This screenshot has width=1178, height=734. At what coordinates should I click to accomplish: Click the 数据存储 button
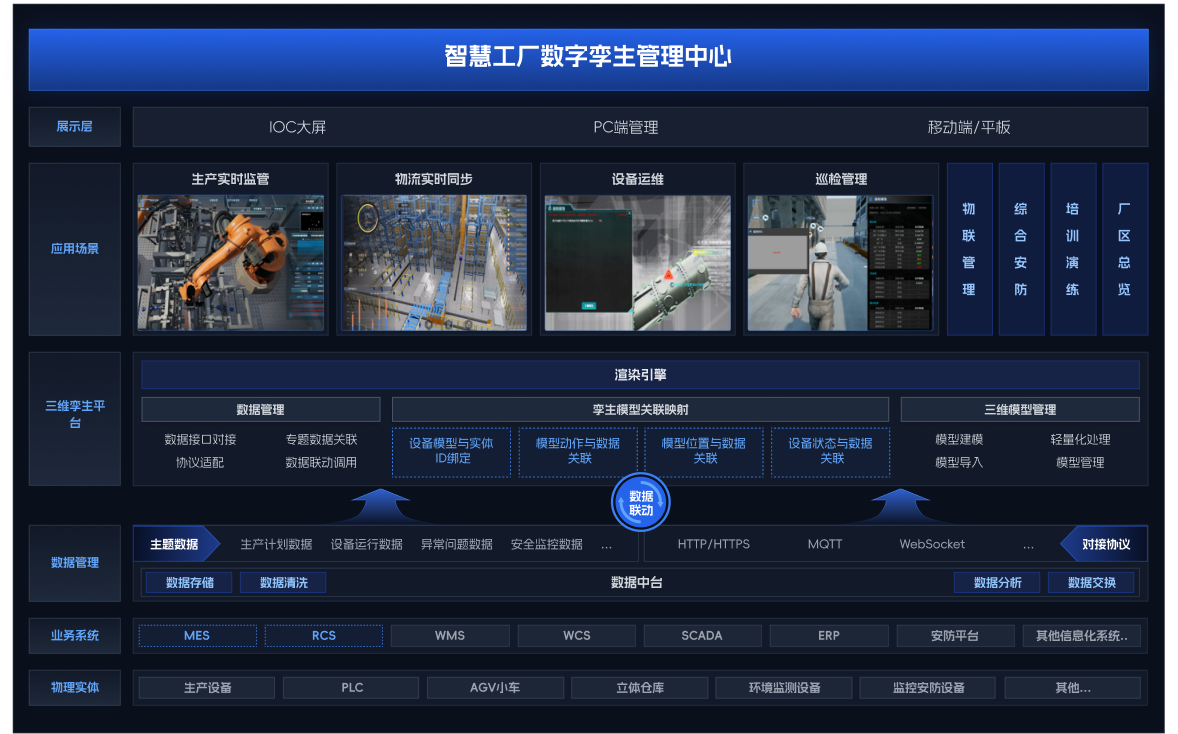(x=189, y=583)
